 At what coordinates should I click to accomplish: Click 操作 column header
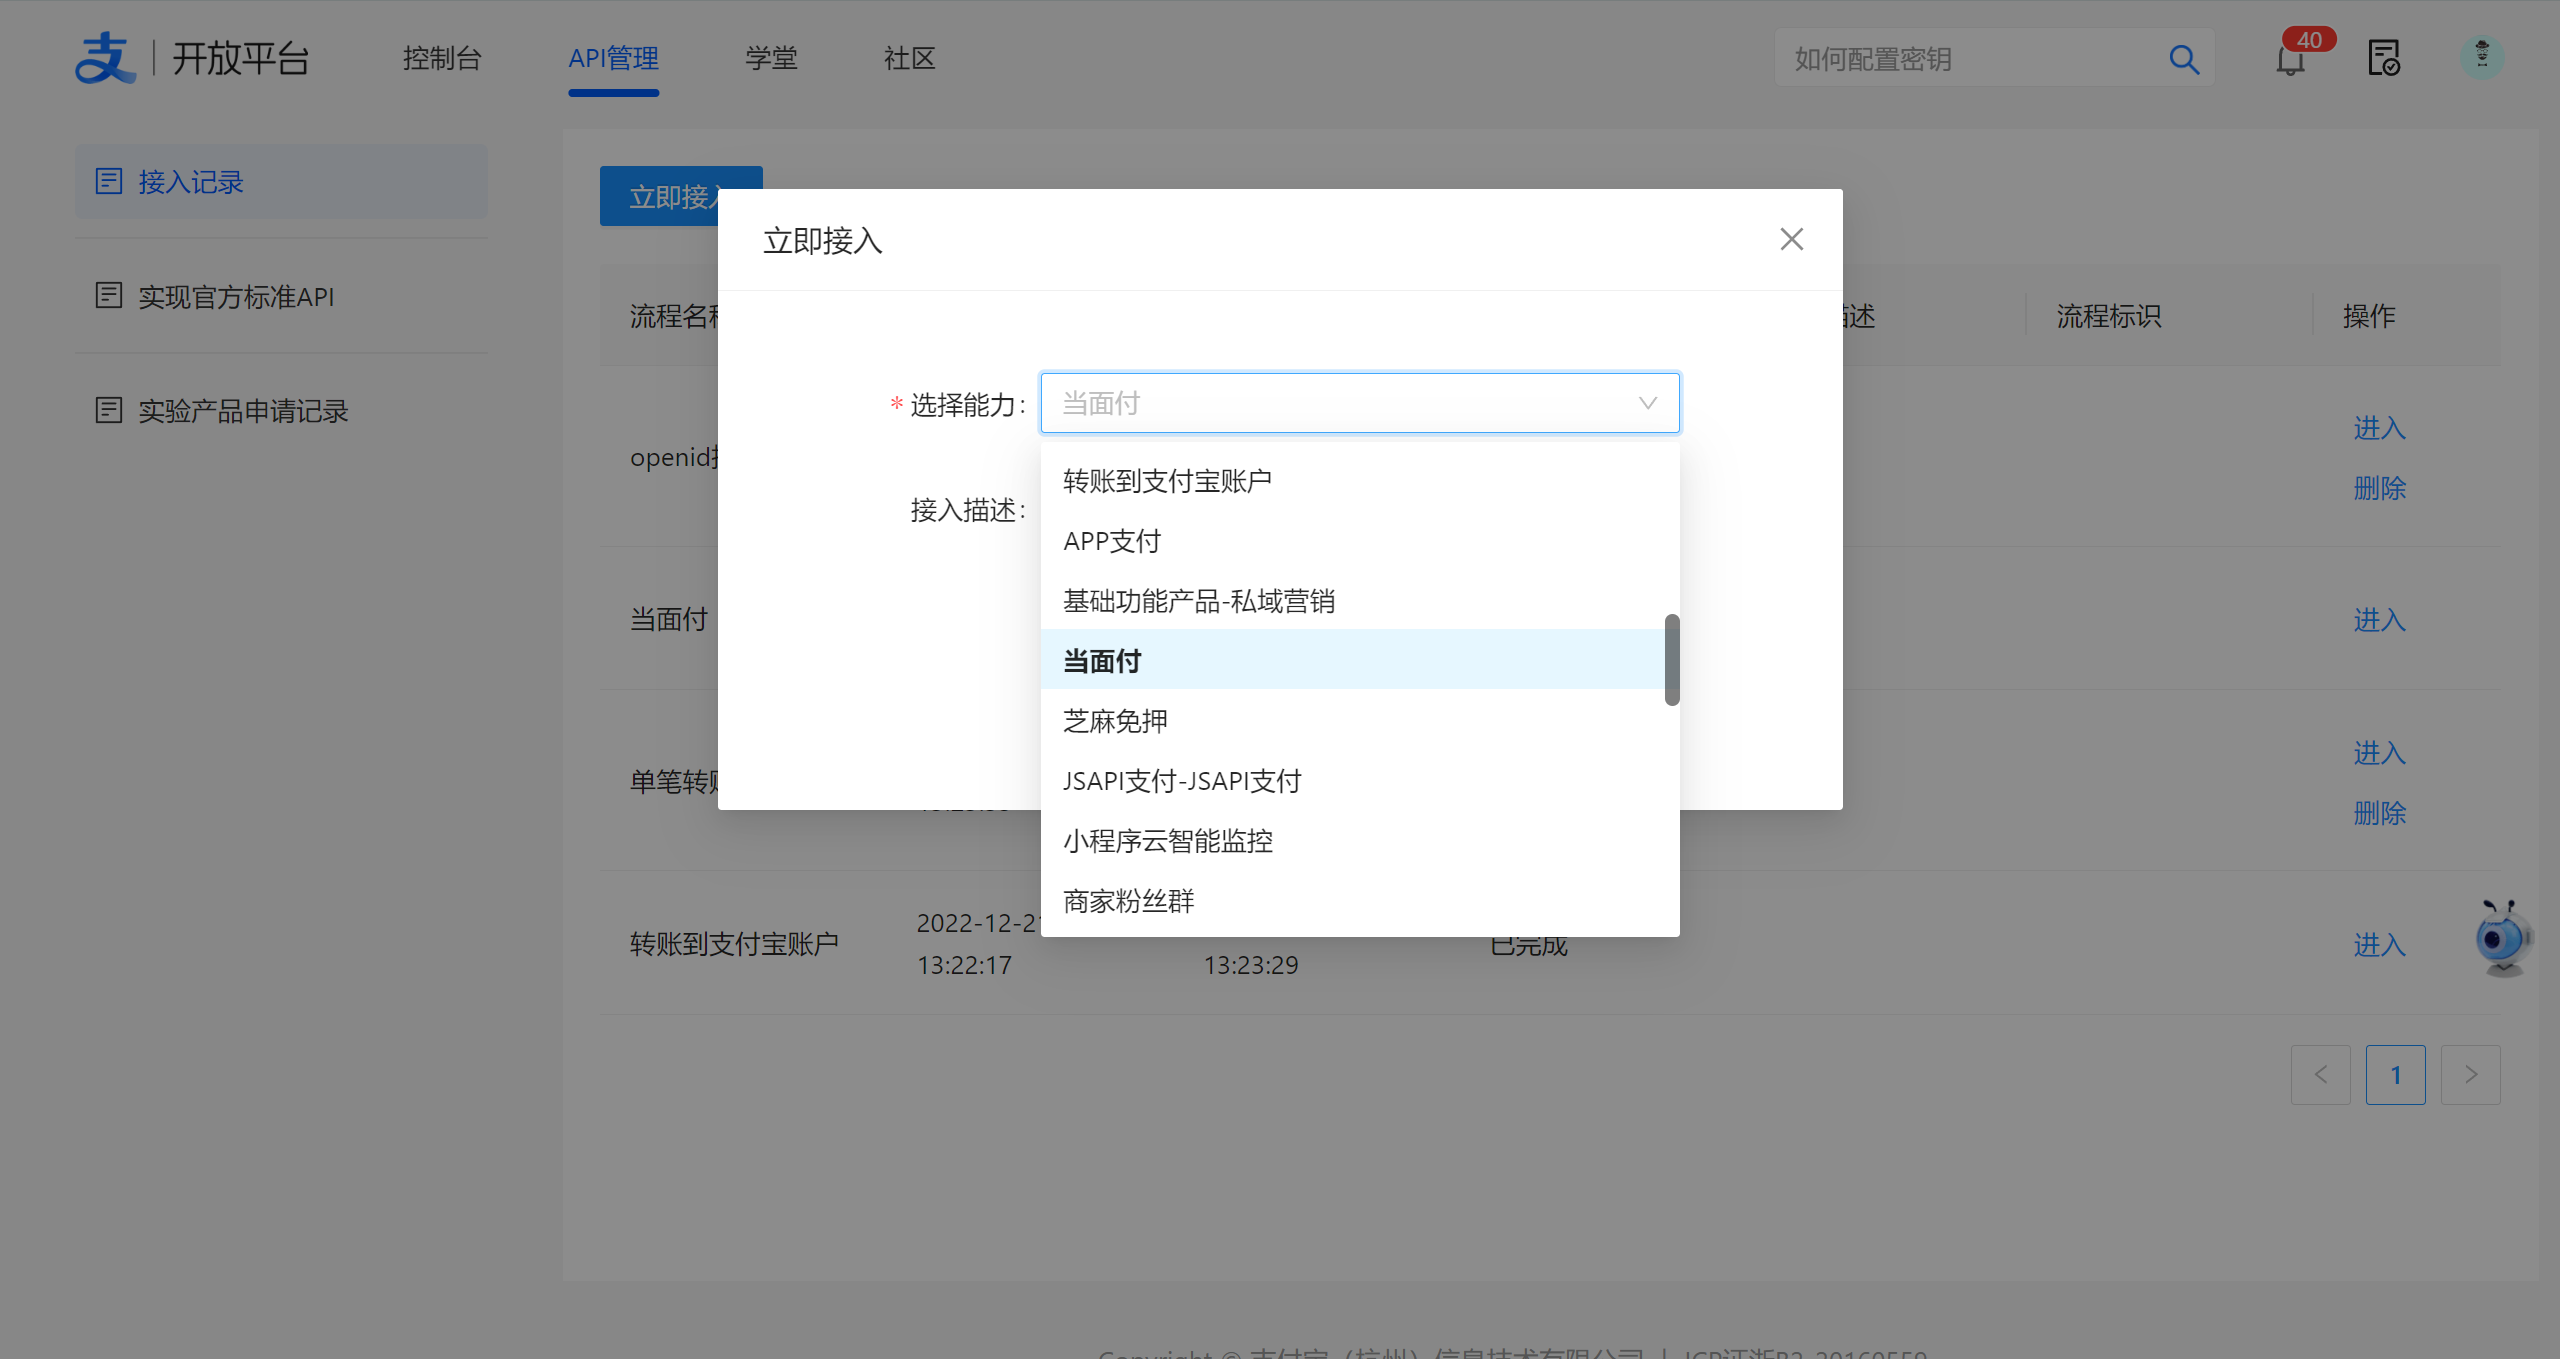click(2369, 316)
